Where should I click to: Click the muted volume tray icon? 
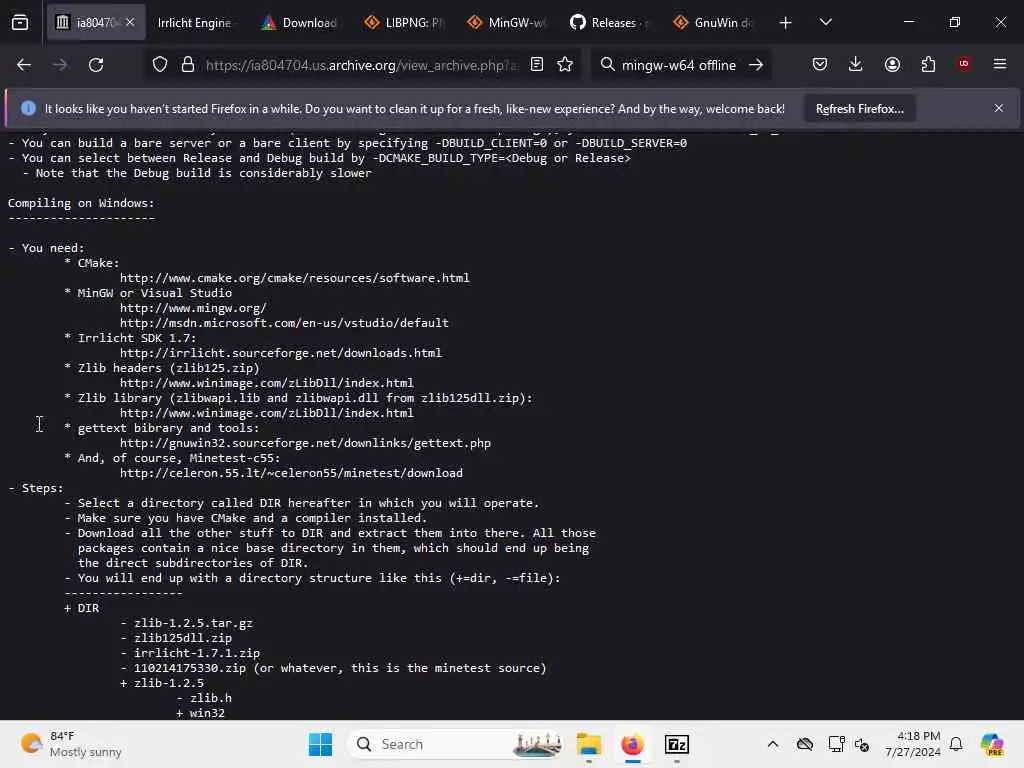(x=862, y=744)
